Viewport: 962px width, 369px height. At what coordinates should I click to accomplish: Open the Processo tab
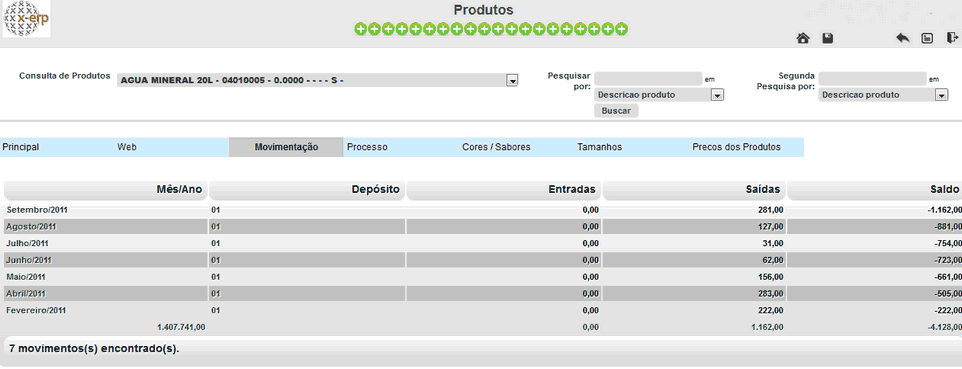click(367, 147)
